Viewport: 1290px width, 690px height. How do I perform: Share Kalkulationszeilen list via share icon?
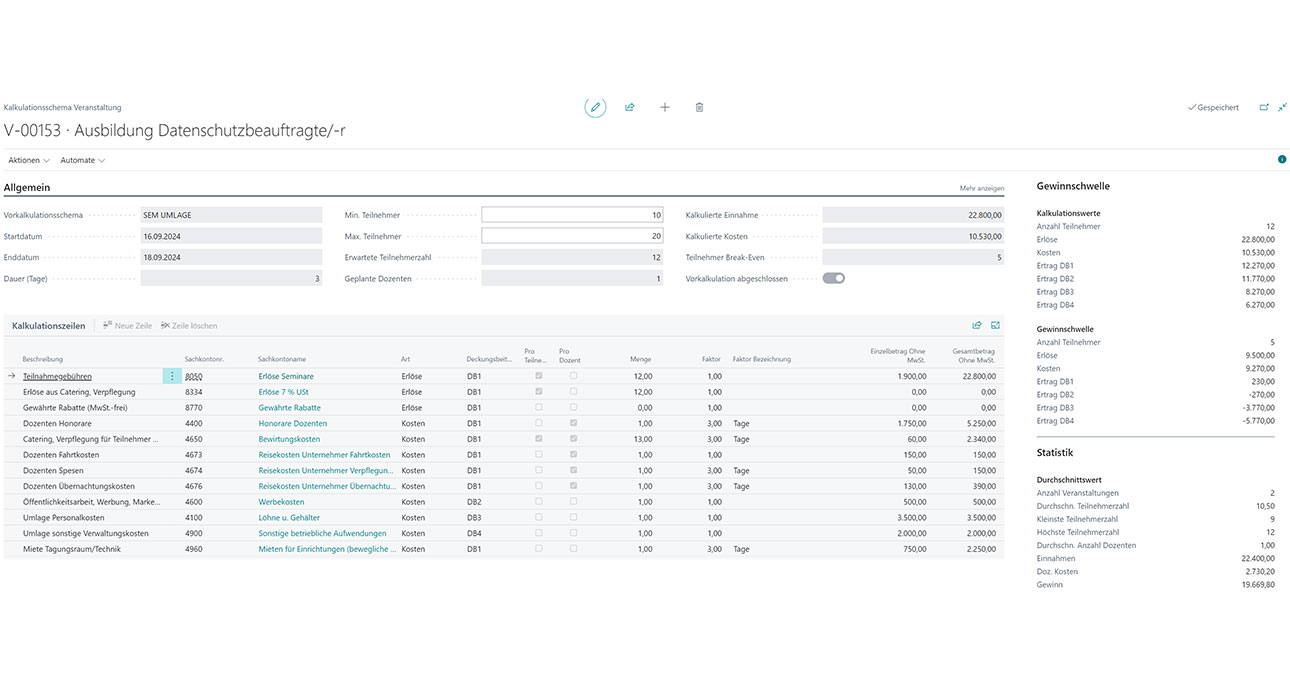point(977,325)
